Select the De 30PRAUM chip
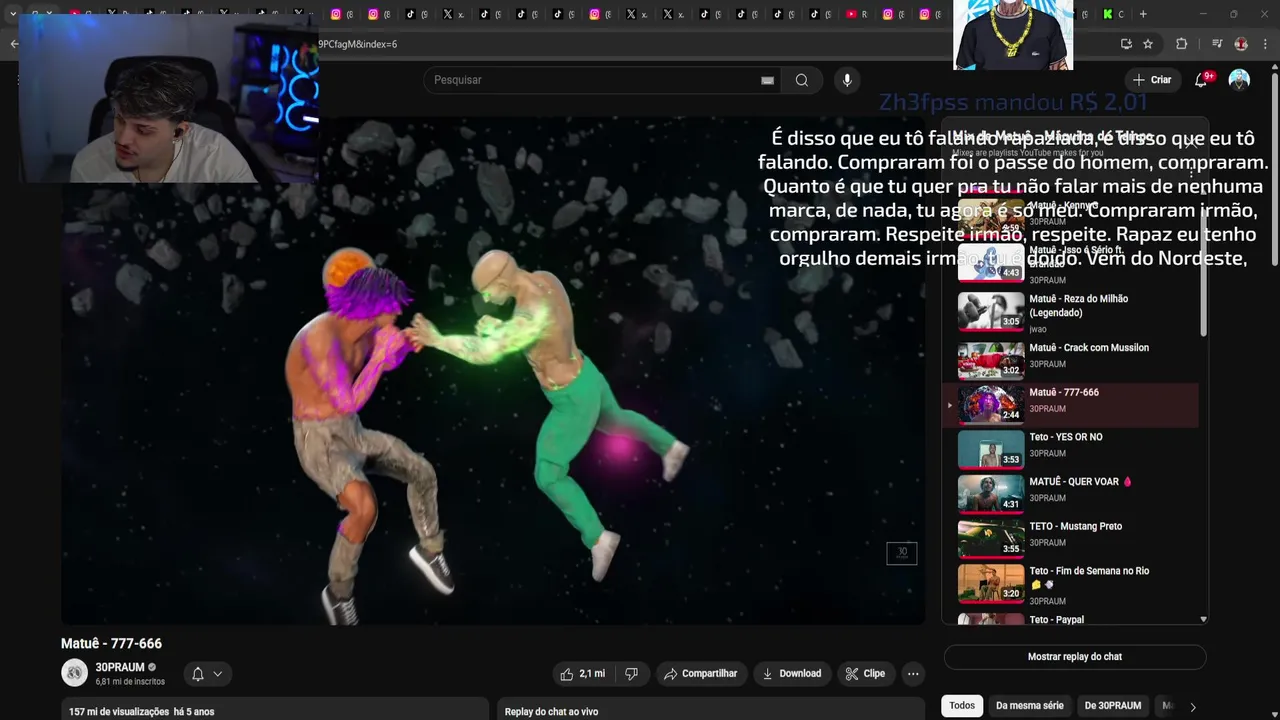Screen dimensions: 1280x720 [x=1113, y=706]
